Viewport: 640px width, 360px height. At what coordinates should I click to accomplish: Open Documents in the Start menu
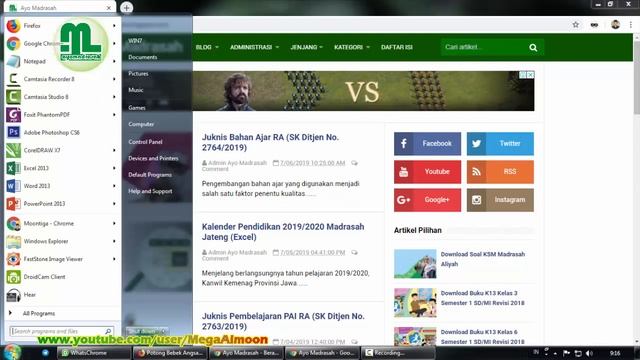click(x=142, y=57)
